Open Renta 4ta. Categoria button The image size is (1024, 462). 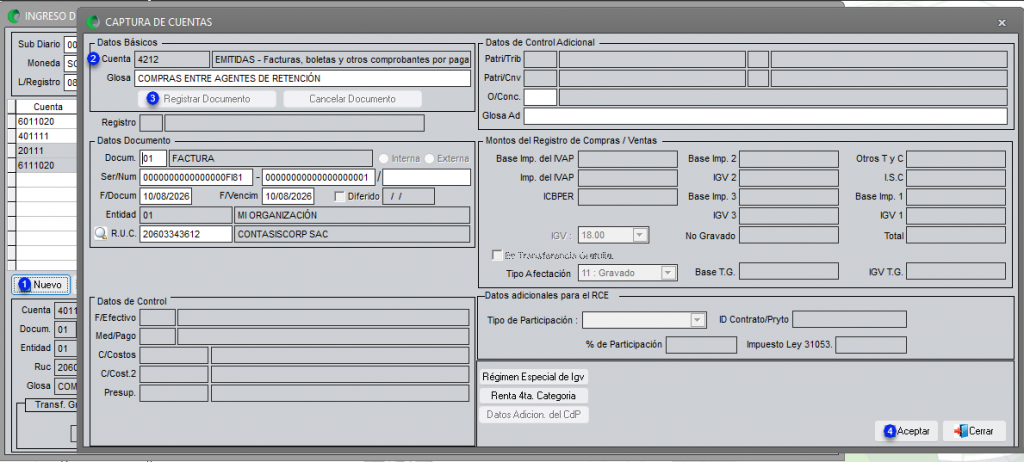point(534,395)
